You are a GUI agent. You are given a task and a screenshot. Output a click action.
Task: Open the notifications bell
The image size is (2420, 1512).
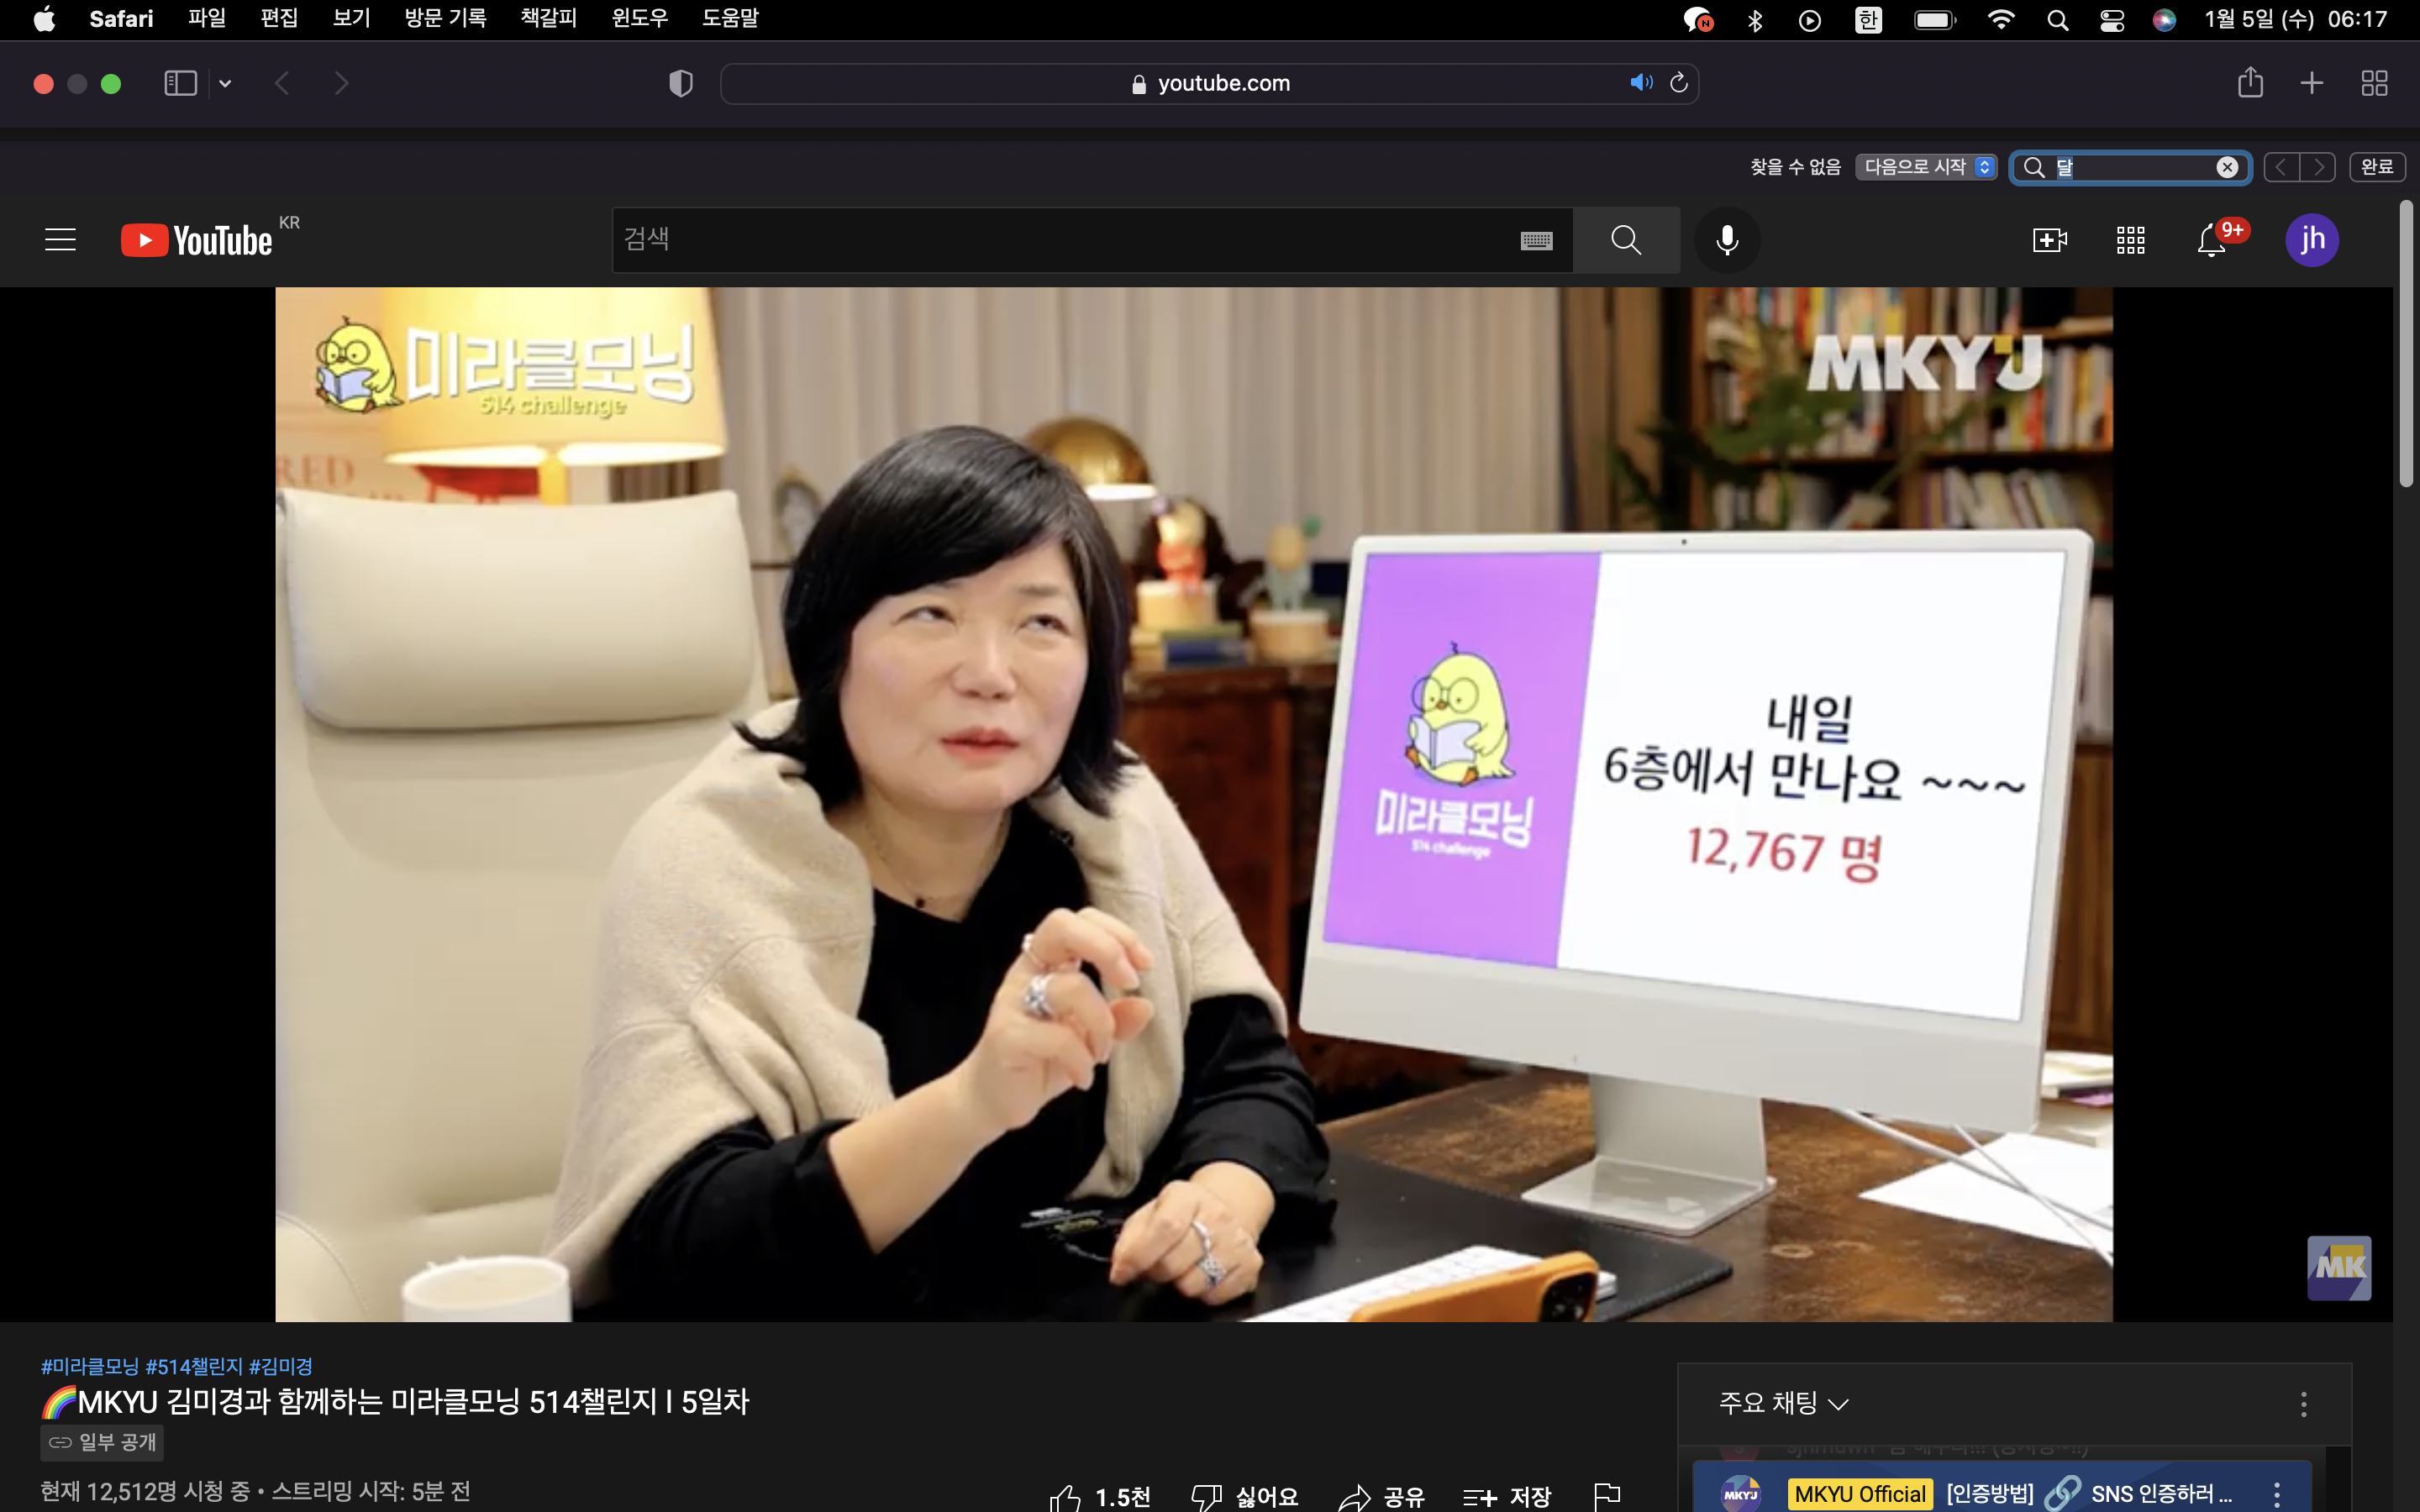(x=2211, y=241)
